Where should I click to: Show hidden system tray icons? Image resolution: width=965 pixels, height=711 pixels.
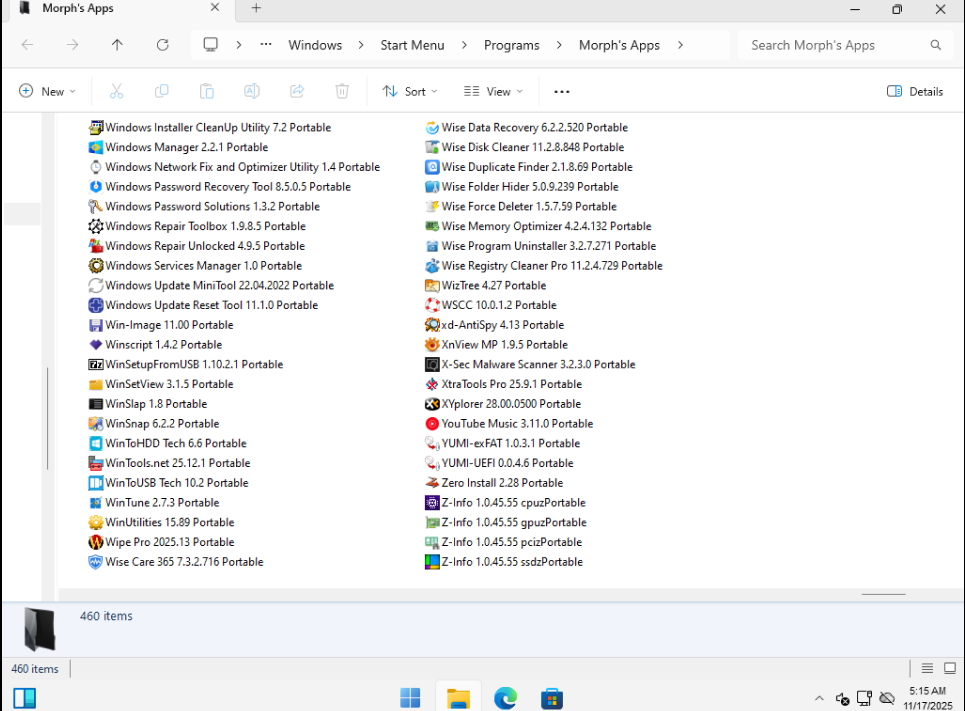click(x=819, y=698)
